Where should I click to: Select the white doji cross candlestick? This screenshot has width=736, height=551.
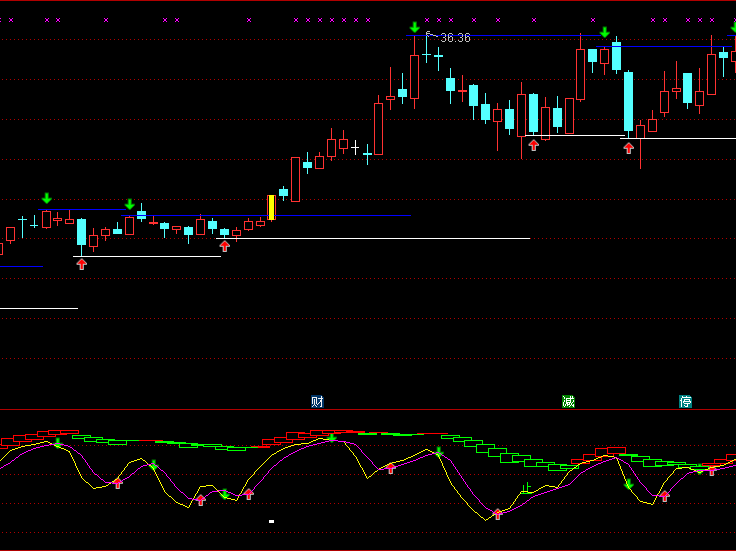(x=355, y=148)
